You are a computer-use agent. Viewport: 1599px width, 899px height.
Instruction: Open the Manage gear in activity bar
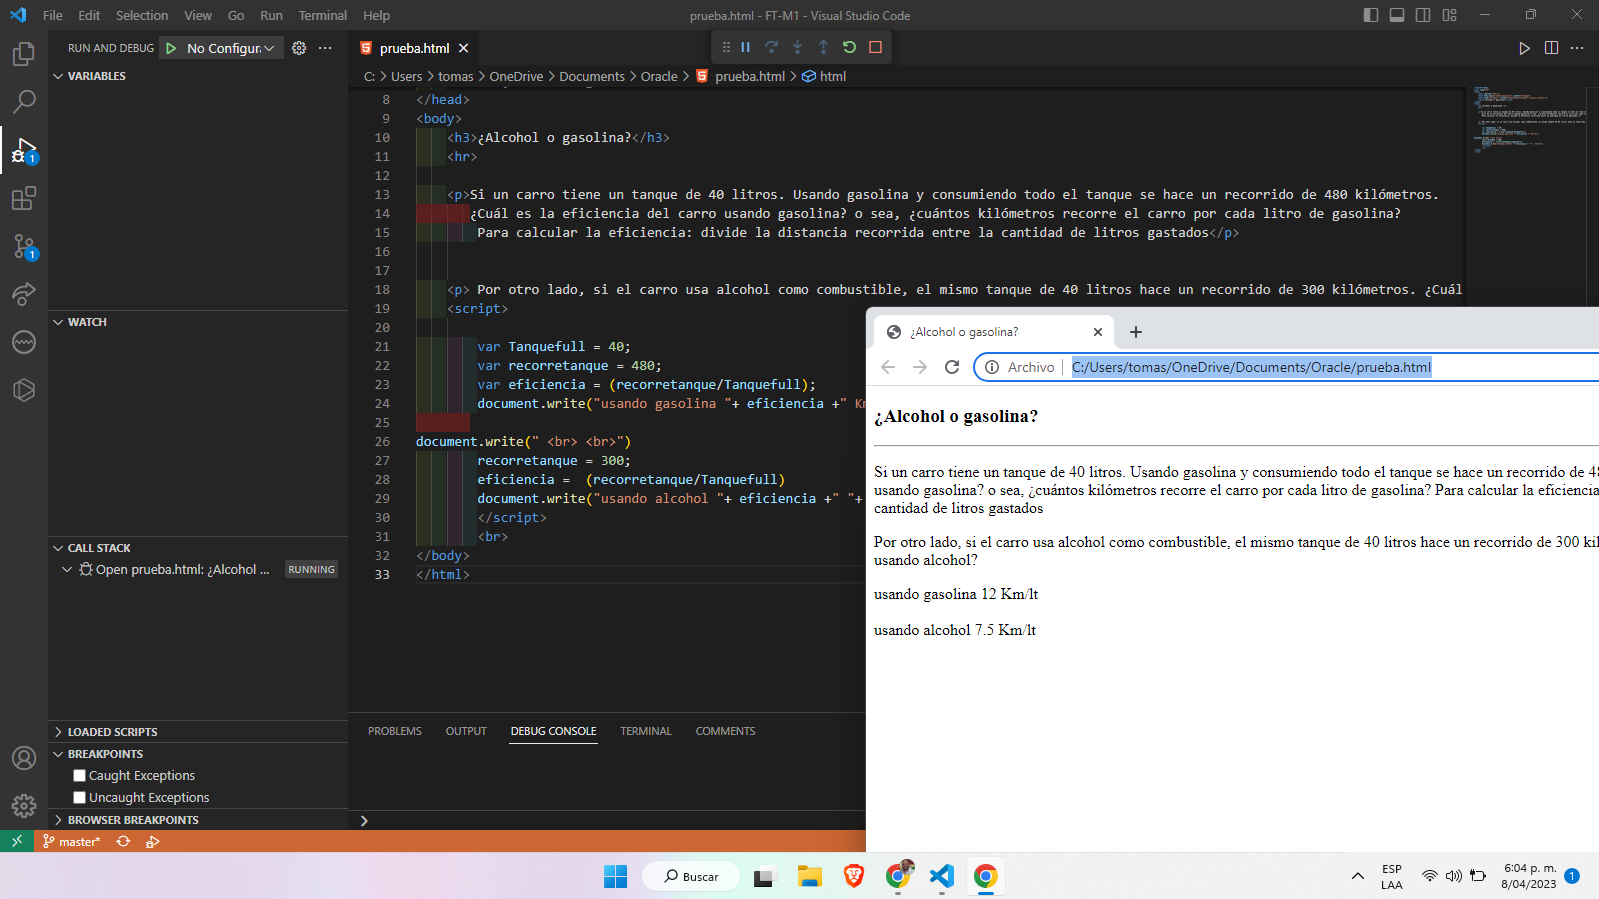point(24,806)
